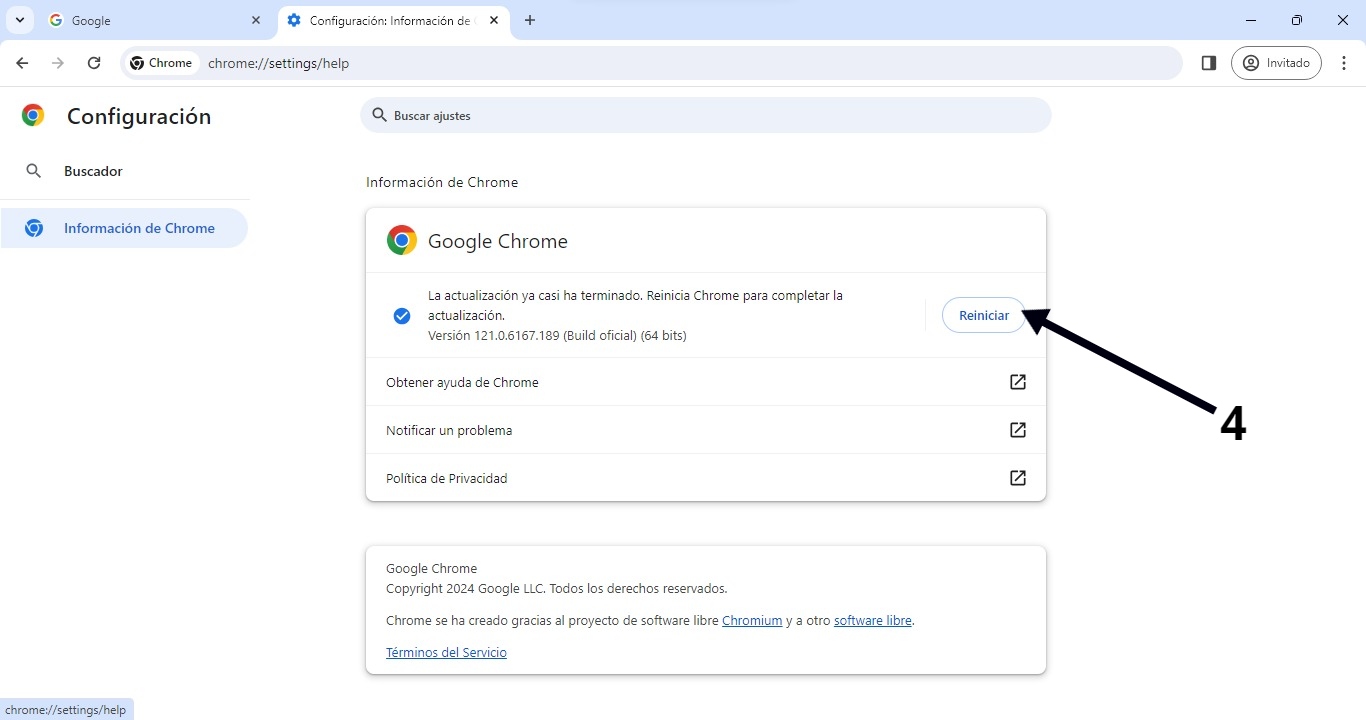Open the tab search dropdown arrow
Viewport: 1366px width, 720px height.
19,20
